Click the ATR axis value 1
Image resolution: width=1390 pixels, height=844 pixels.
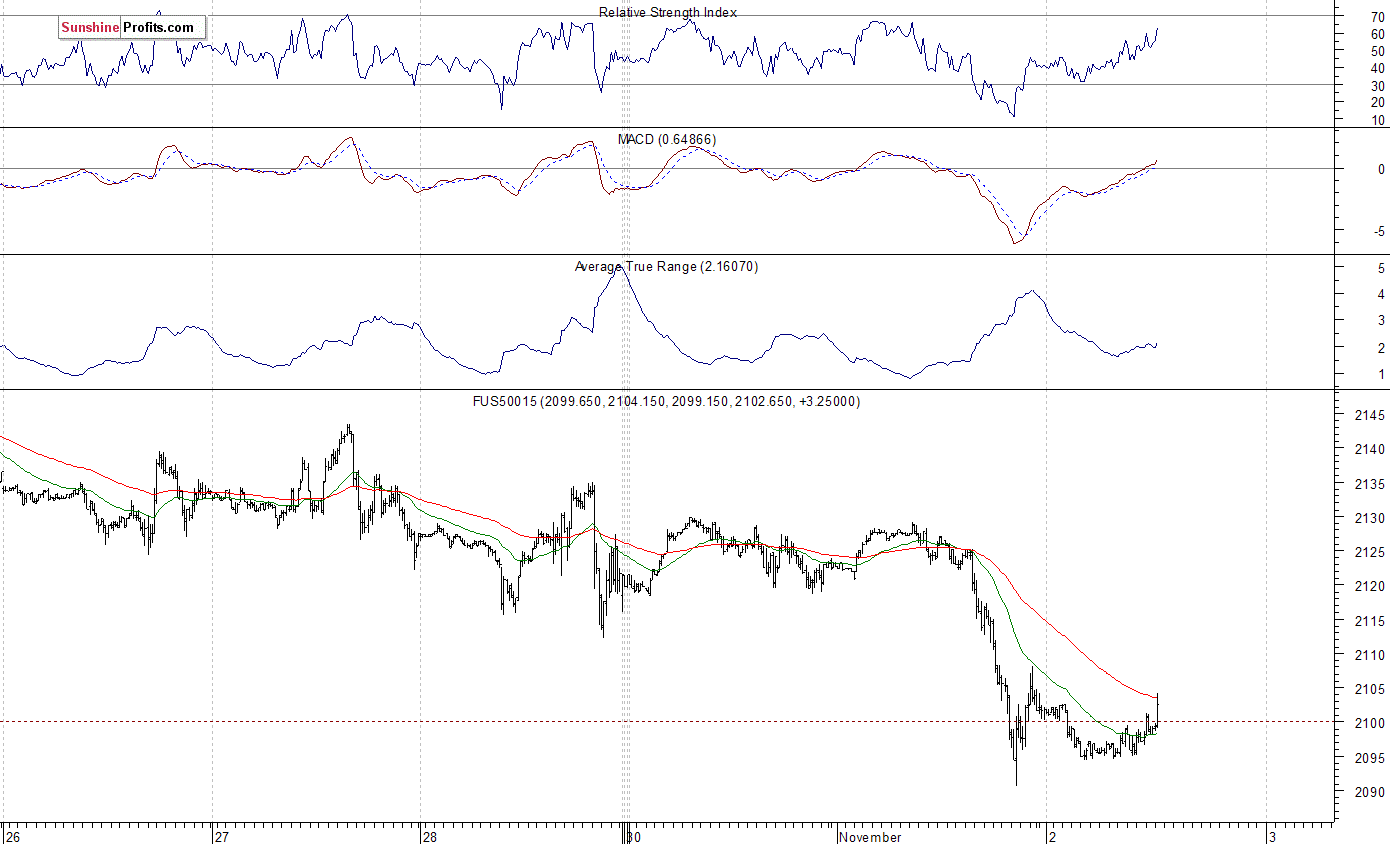(x=1381, y=374)
